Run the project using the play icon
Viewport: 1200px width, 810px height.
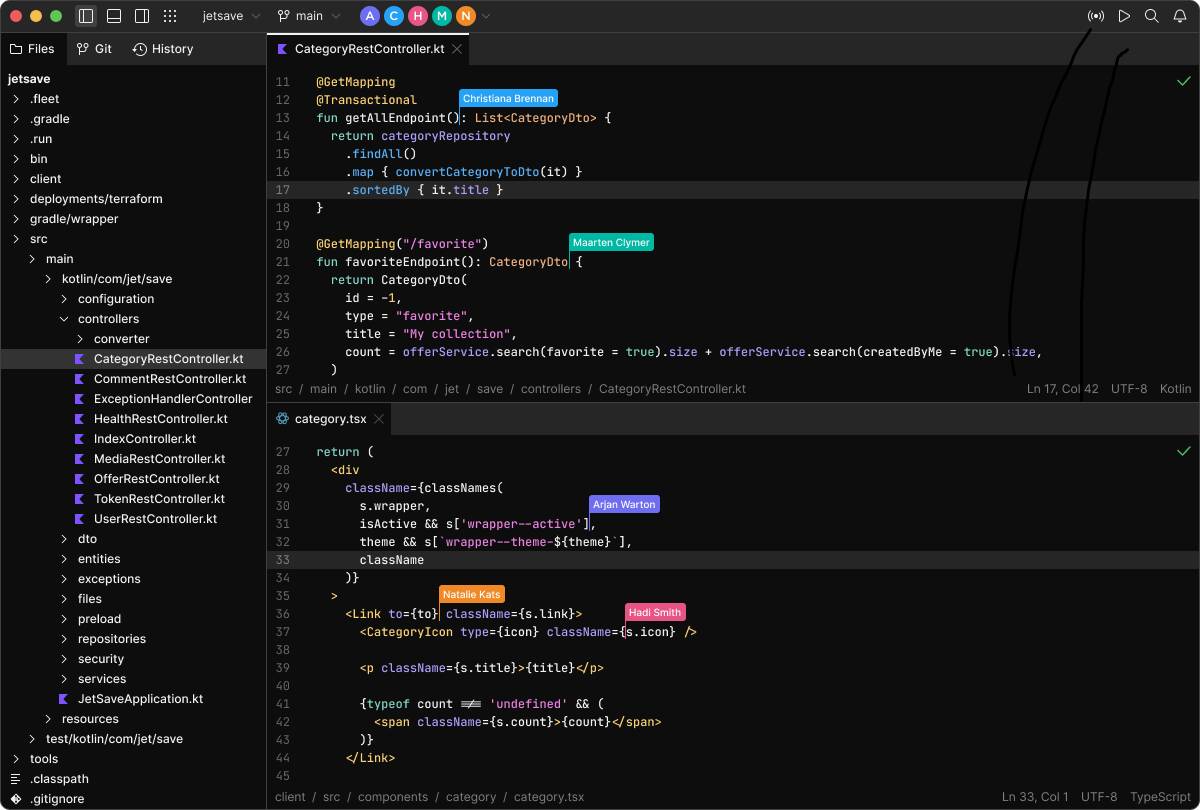[1124, 16]
